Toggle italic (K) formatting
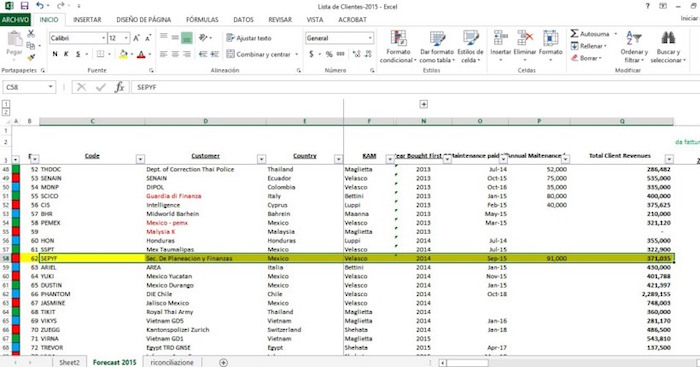The width and height of the screenshot is (700, 367). pos(66,54)
